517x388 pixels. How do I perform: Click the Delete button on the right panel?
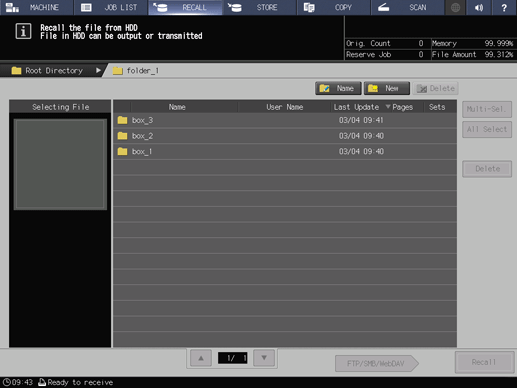(x=487, y=169)
